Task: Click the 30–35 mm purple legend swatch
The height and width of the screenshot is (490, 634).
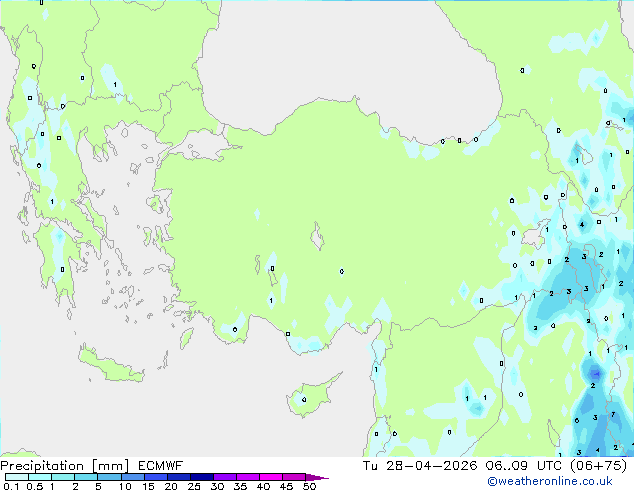Action: click(224, 477)
